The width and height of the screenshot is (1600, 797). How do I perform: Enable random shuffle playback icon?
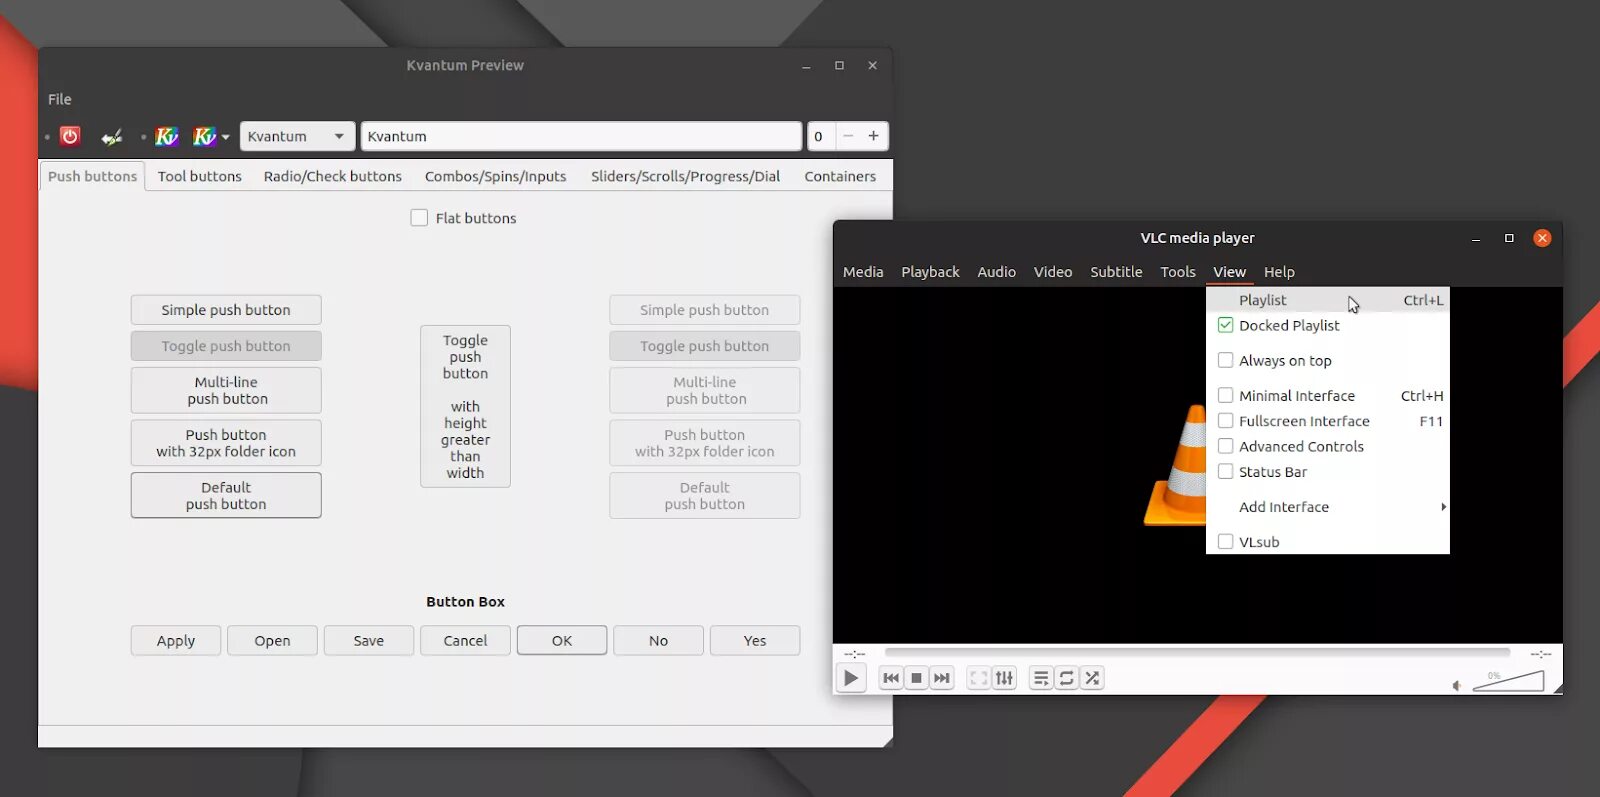tap(1092, 678)
